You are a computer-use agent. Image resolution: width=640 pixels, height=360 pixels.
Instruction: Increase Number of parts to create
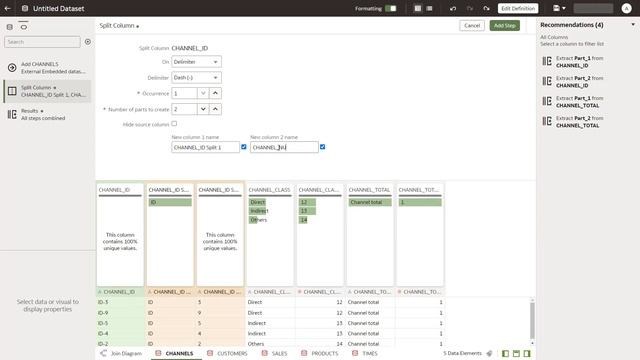[216, 109]
